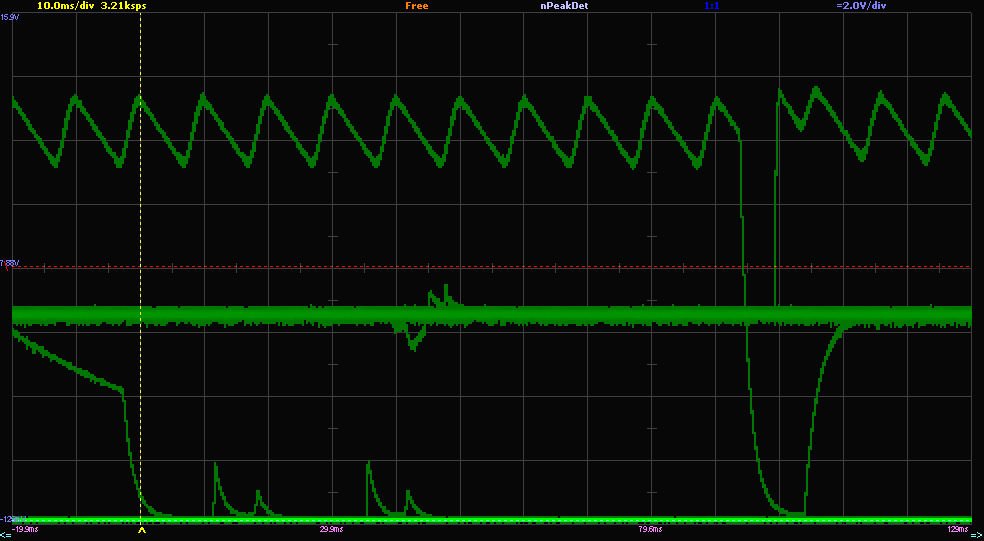Click the -19.9ms start time label
This screenshot has width=984, height=541.
click(26, 529)
